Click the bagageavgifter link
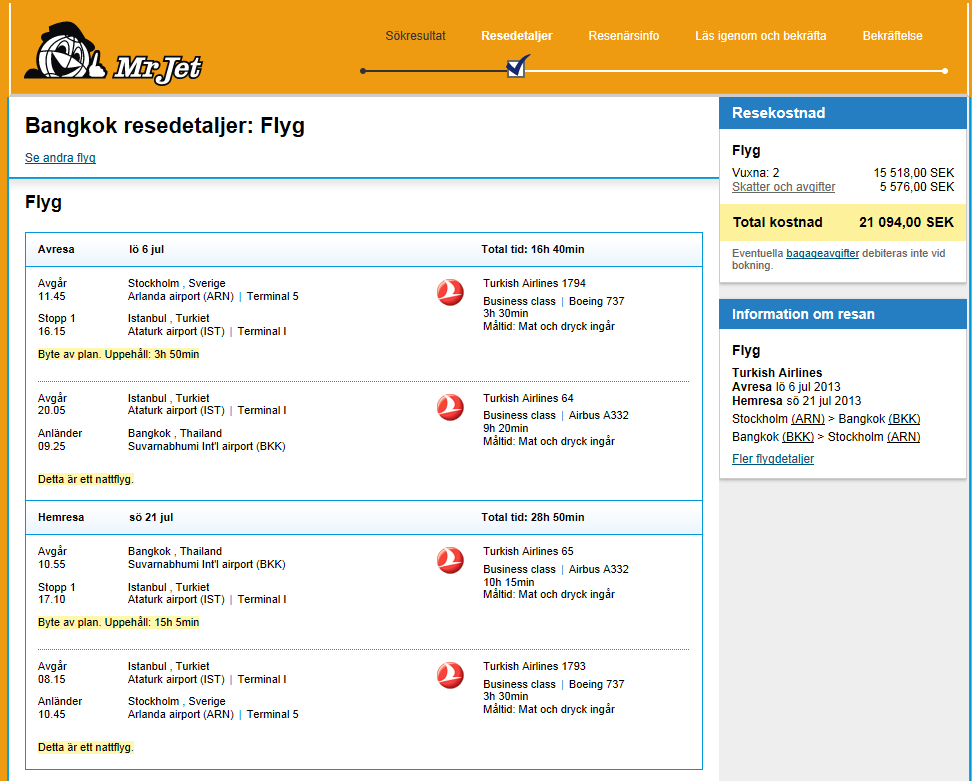The height and width of the screenshot is (781, 972). (x=822, y=254)
